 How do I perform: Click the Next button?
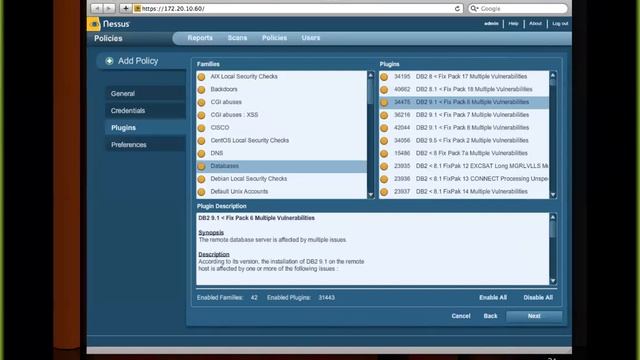click(534, 316)
